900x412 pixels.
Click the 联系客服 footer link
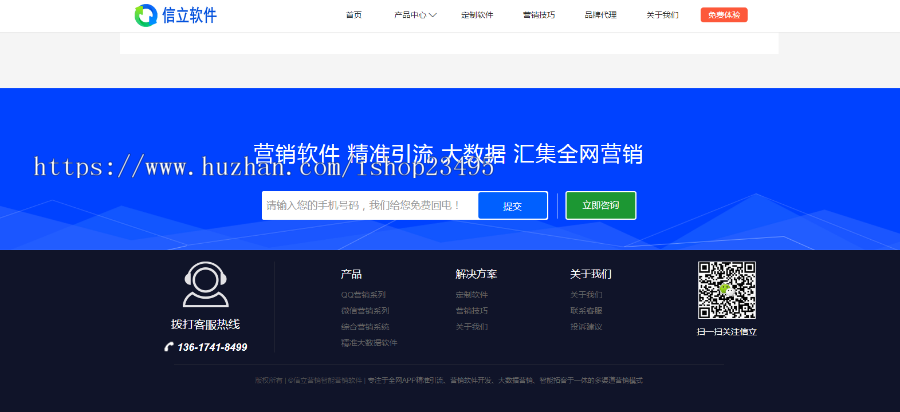coord(586,311)
